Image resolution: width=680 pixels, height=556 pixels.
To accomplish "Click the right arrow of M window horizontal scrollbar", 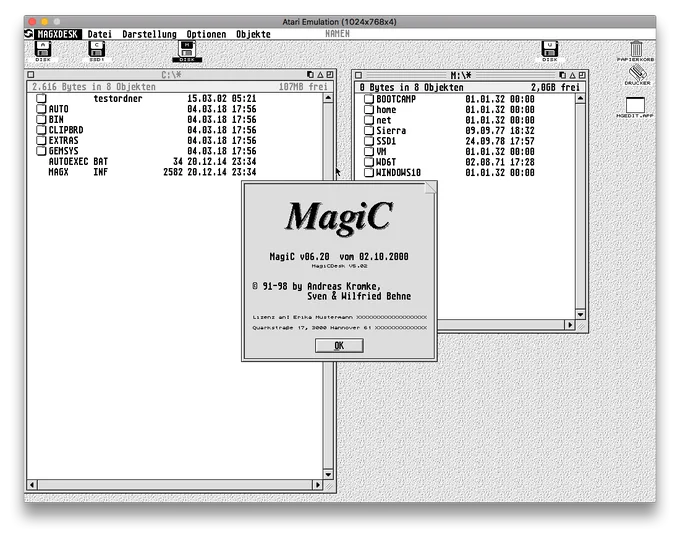I will coord(570,325).
